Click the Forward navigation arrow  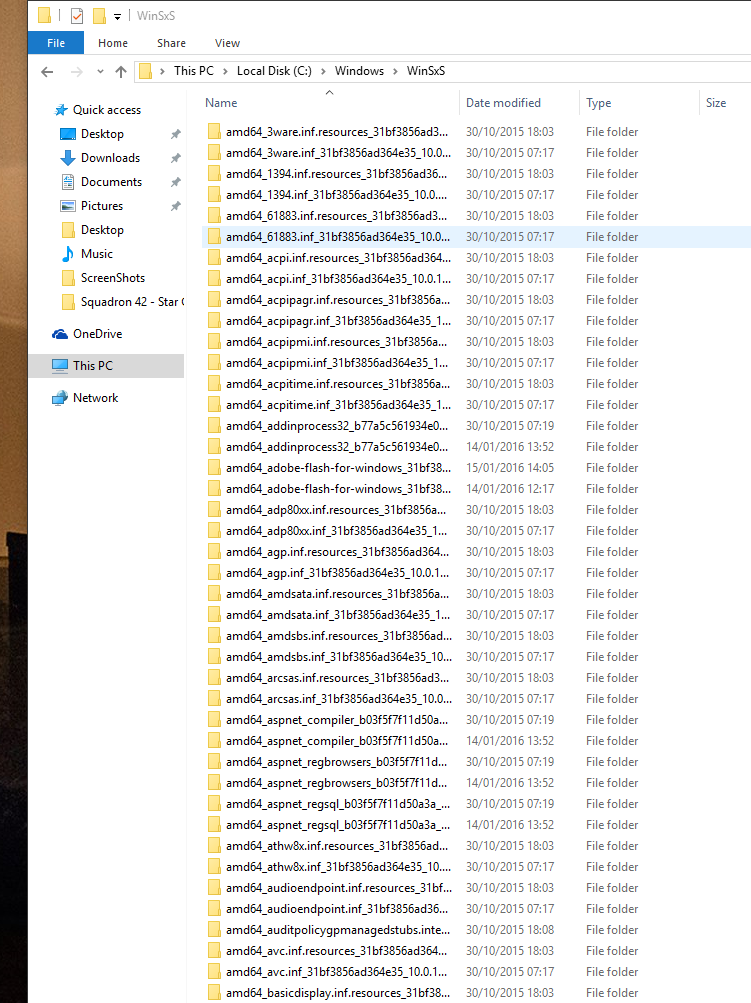click(76, 72)
